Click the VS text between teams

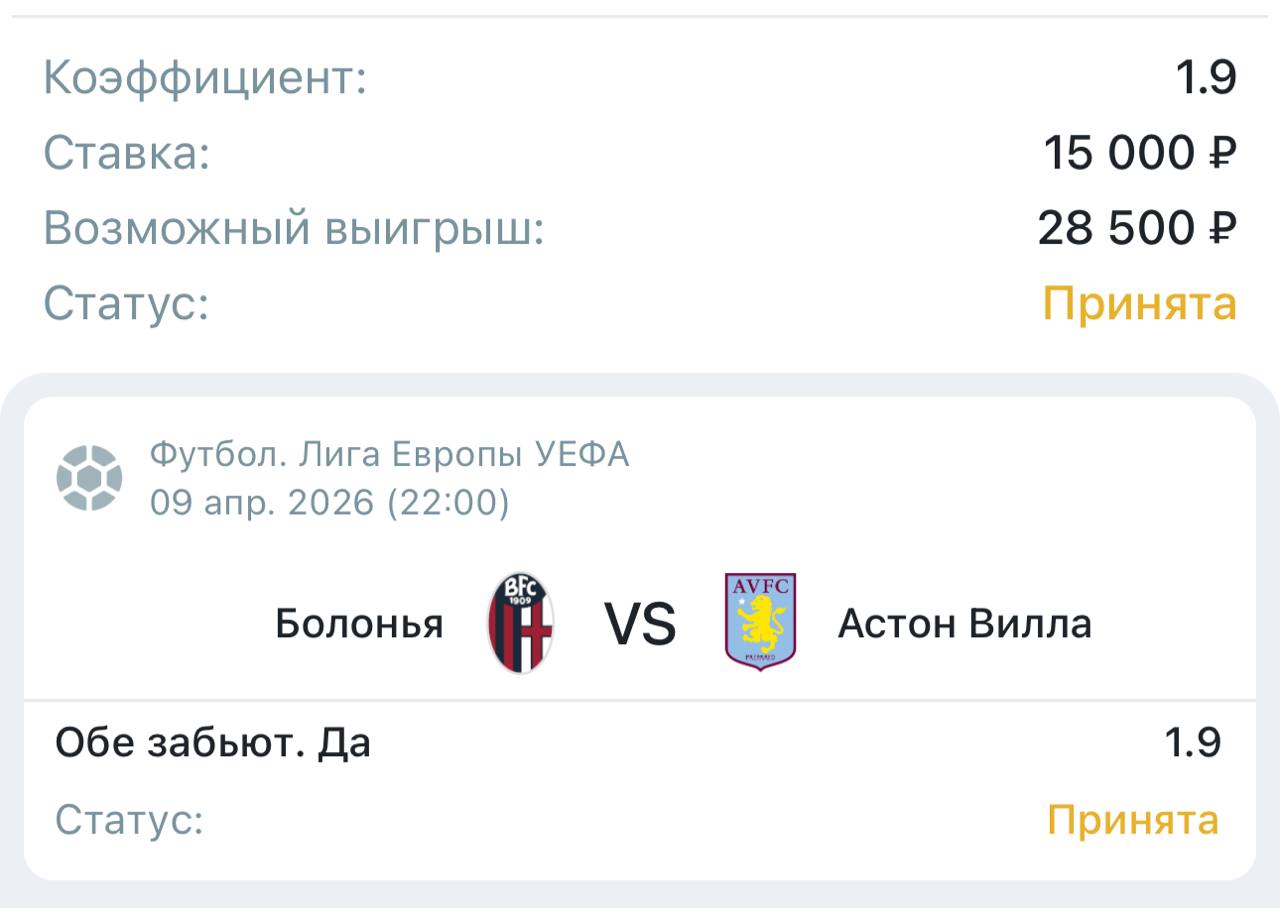coord(640,624)
